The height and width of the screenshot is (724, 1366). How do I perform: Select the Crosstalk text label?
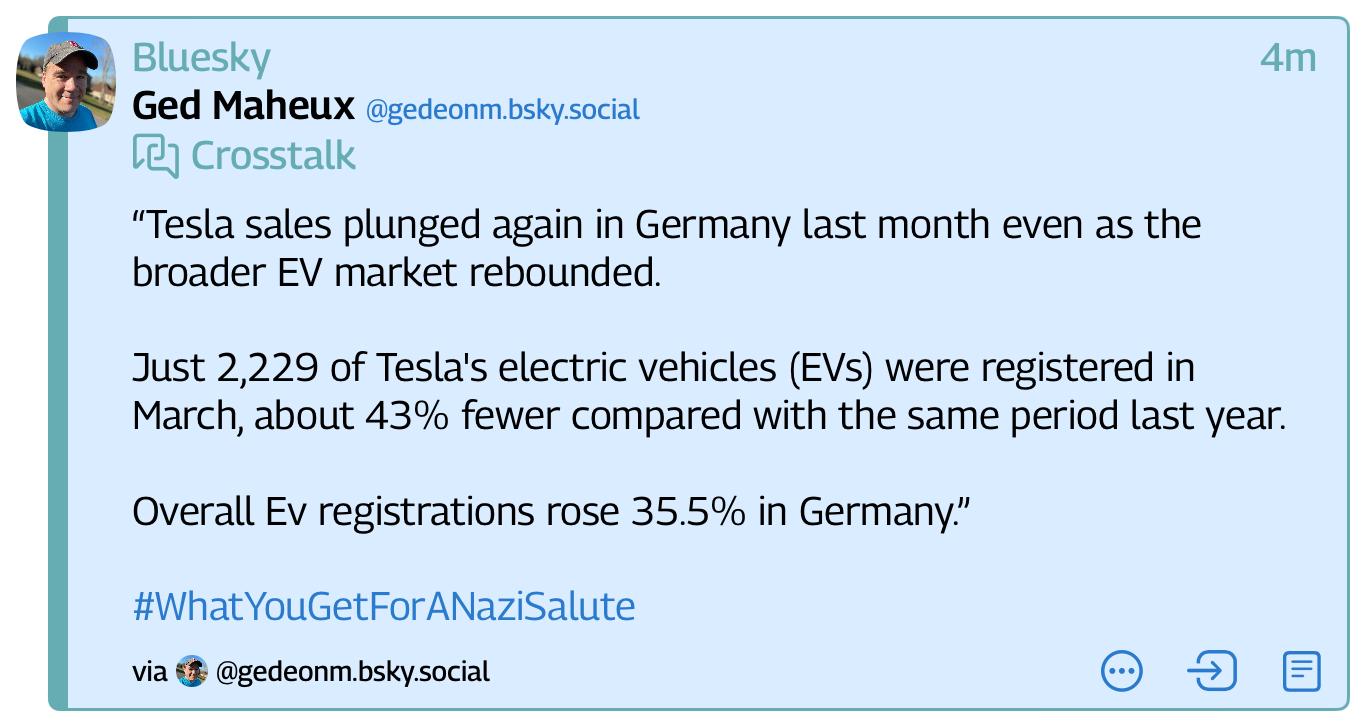click(273, 156)
